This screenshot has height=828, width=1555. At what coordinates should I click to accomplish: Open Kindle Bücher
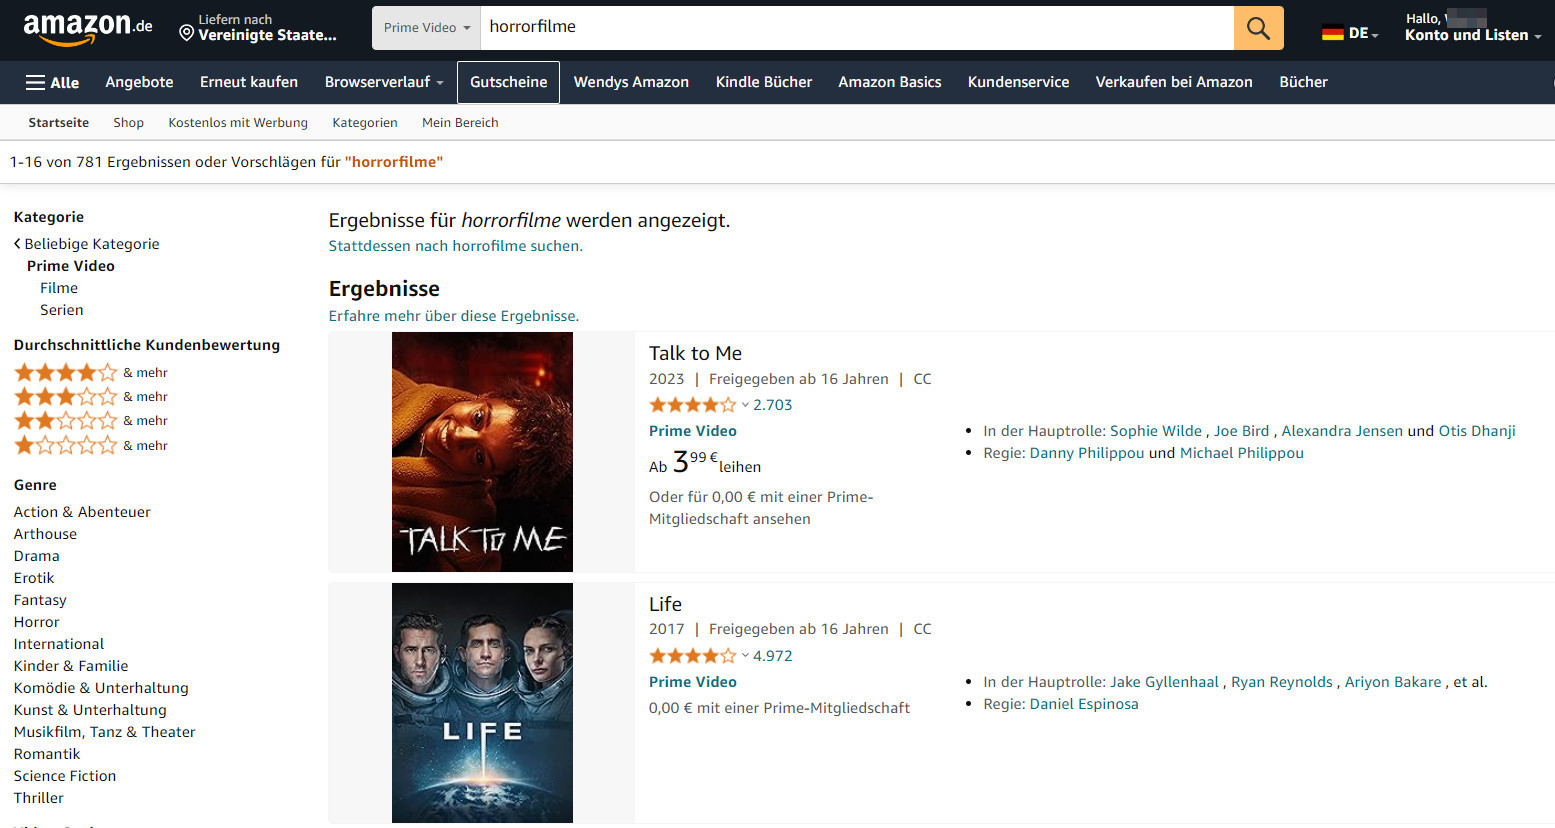tap(764, 82)
